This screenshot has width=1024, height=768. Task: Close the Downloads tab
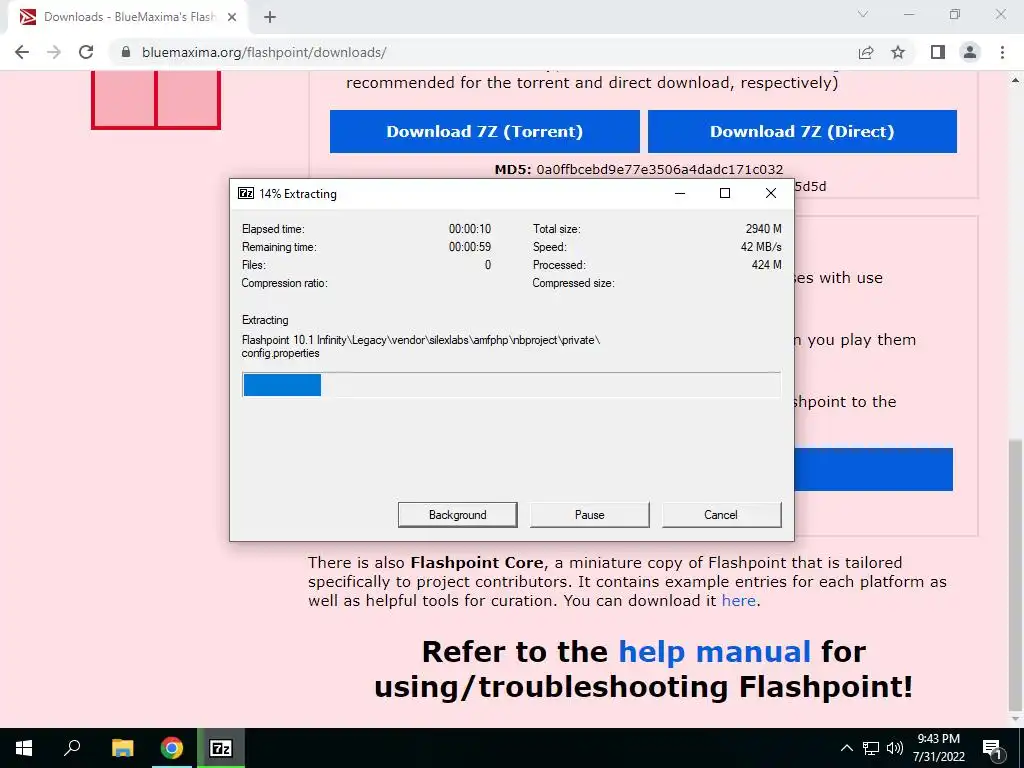(232, 17)
